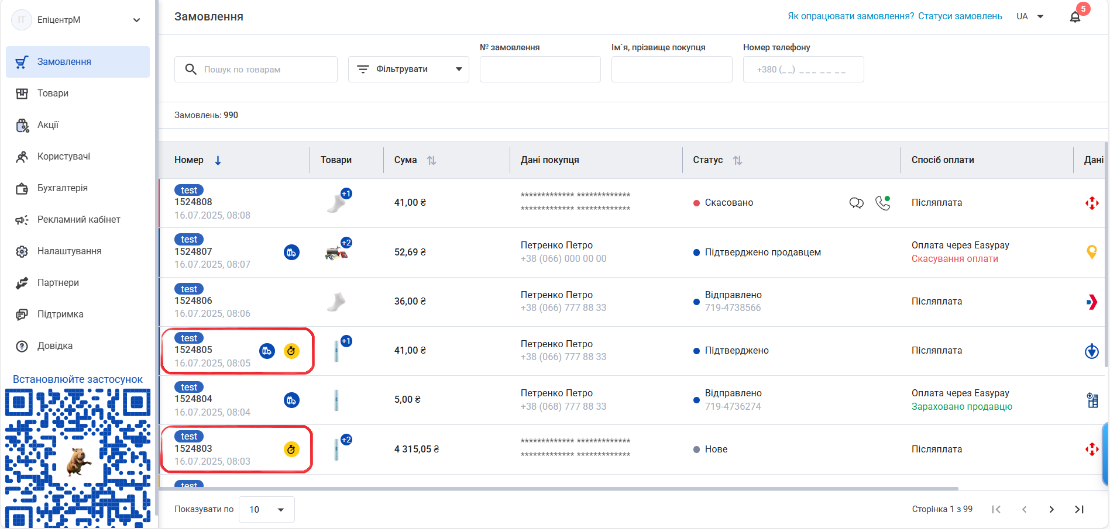Open Замовлення in the sidebar
The image size is (1110, 529).
click(x=78, y=62)
